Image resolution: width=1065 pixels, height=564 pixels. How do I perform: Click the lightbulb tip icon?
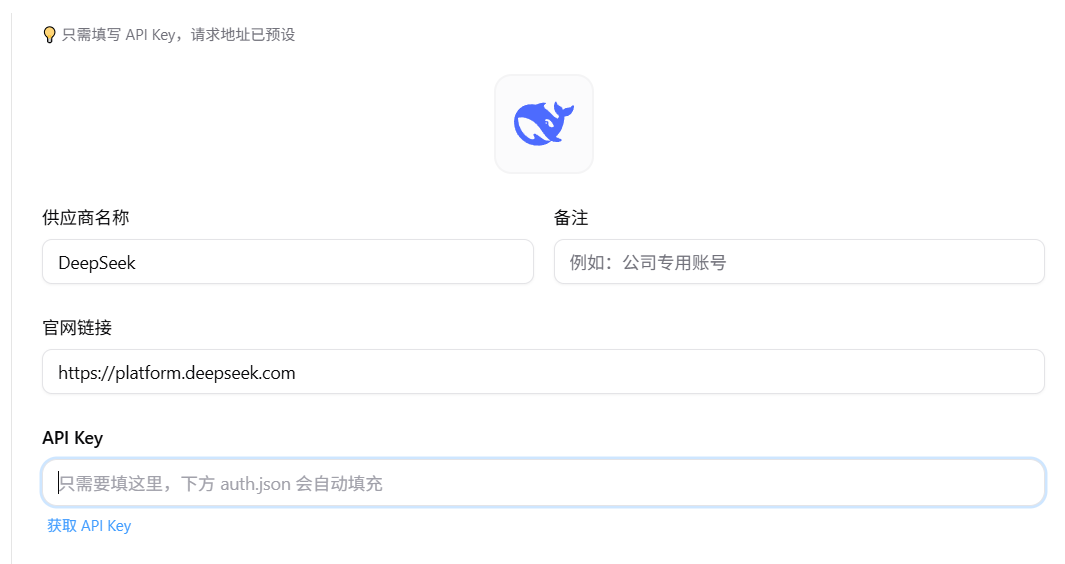(49, 35)
